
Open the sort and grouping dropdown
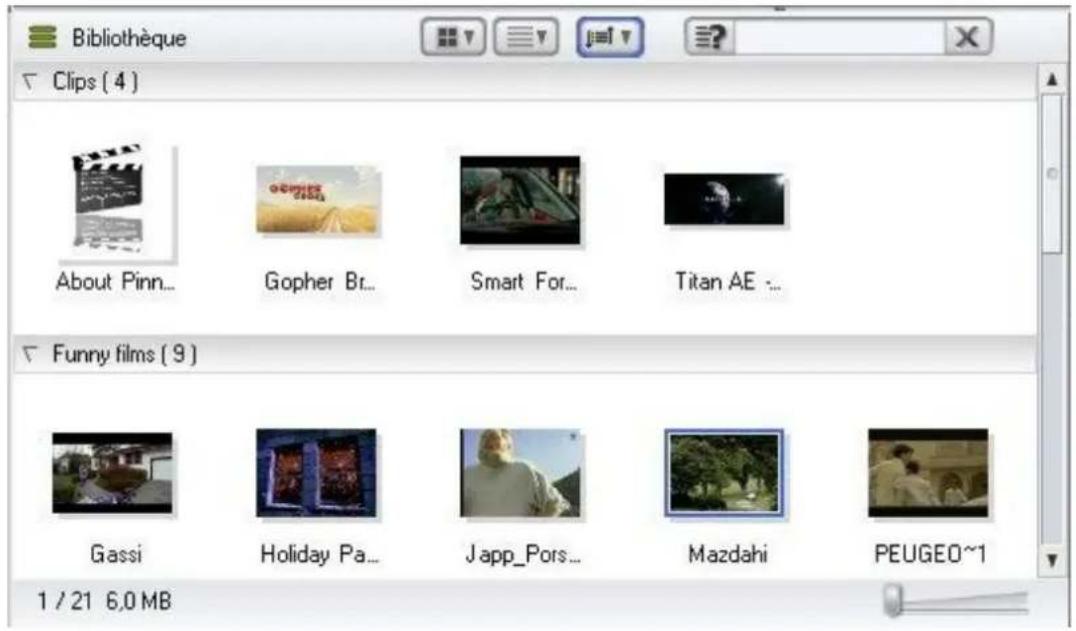coord(610,37)
